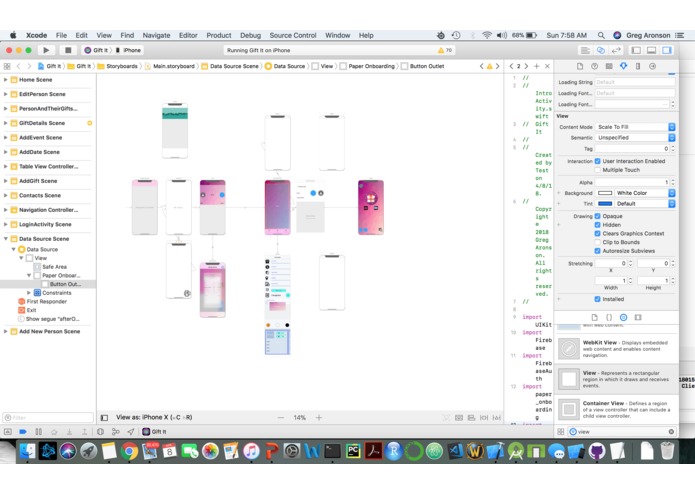695x494 pixels.
Task: Toggle the debug area visibility
Action: tap(652, 50)
